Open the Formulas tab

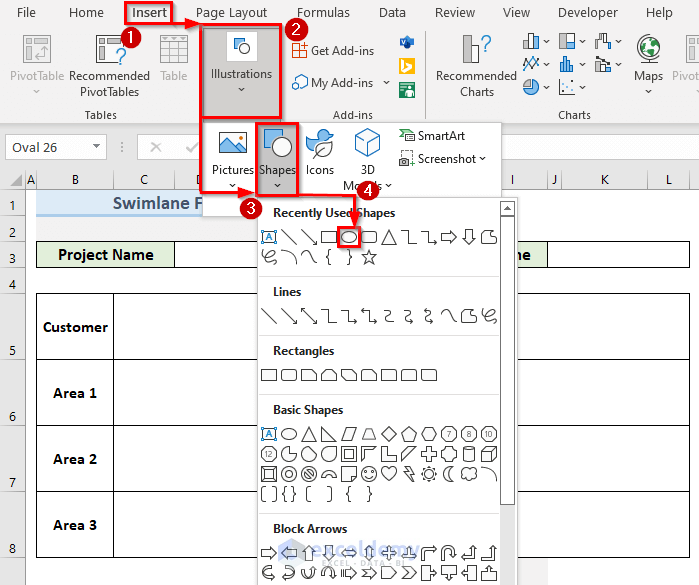coord(323,12)
